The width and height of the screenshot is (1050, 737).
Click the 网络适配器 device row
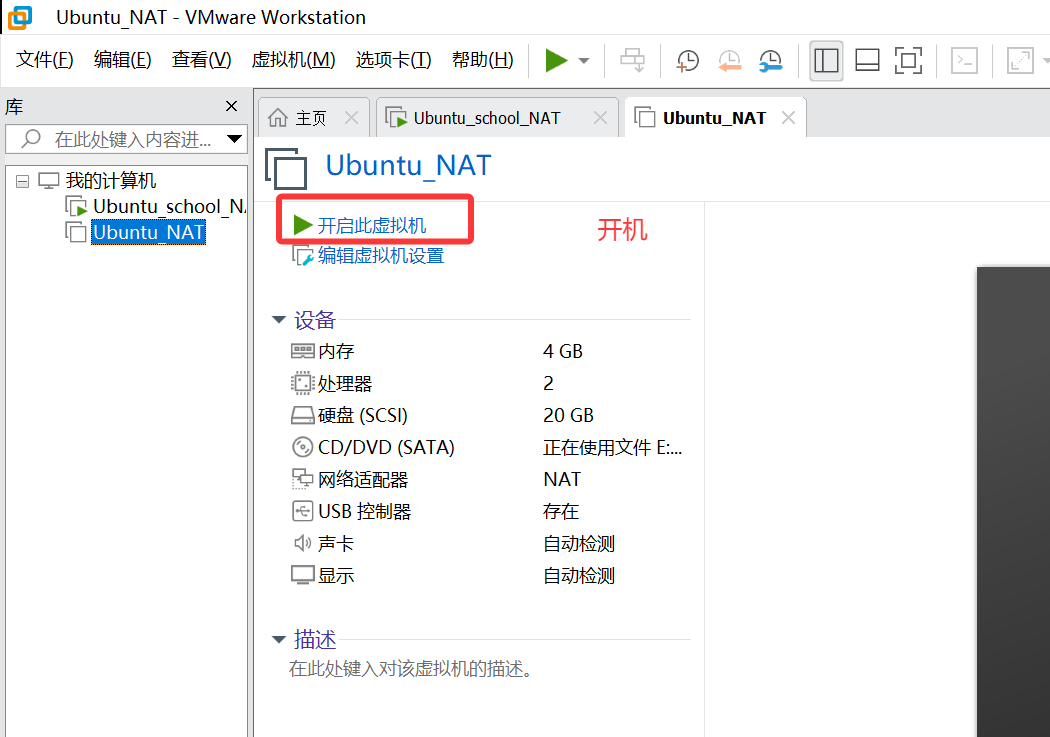point(489,479)
